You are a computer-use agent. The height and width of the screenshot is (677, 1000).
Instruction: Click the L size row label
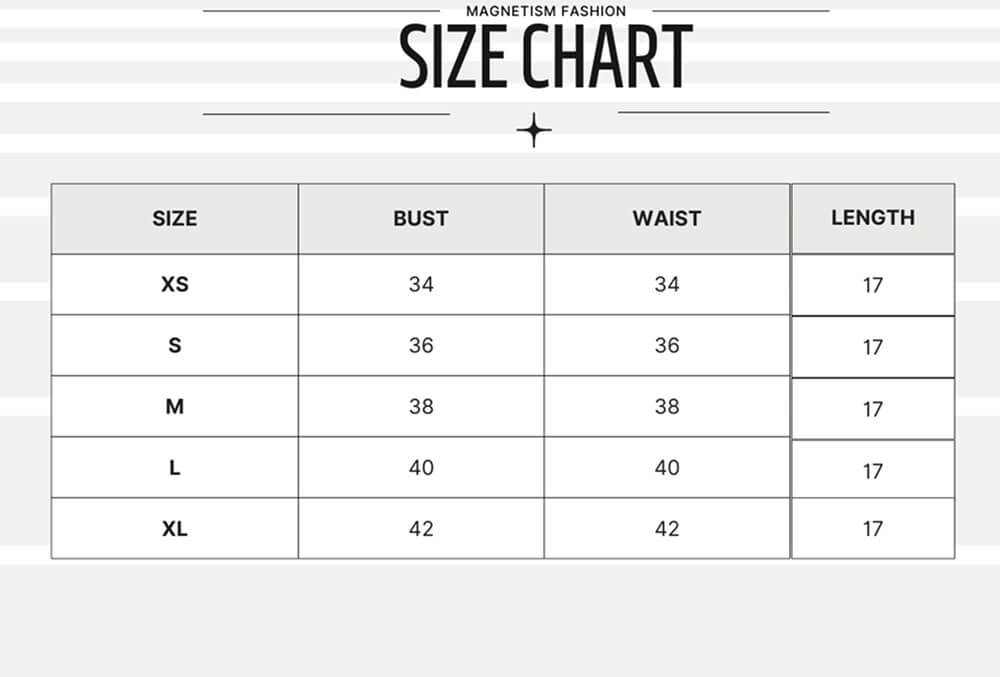(175, 467)
